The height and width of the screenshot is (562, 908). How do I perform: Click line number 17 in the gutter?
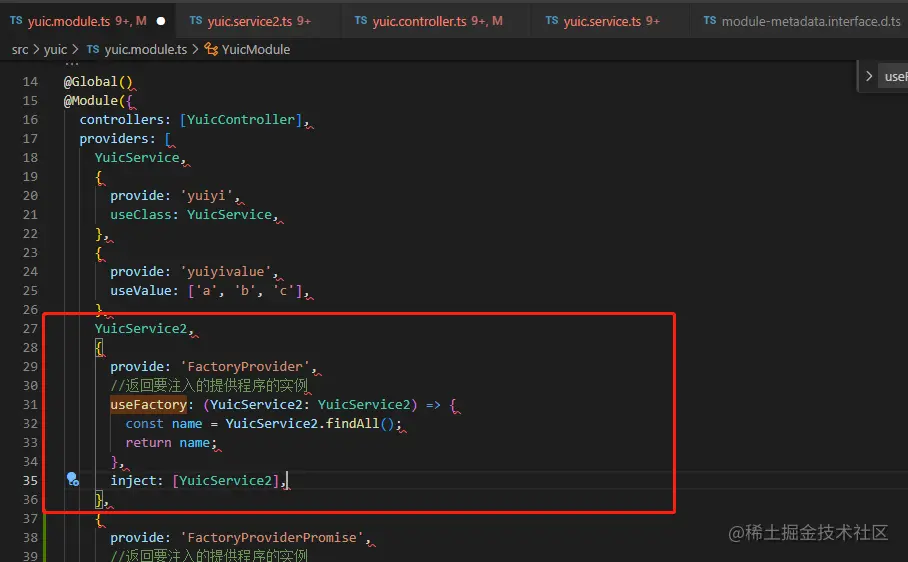pos(30,139)
